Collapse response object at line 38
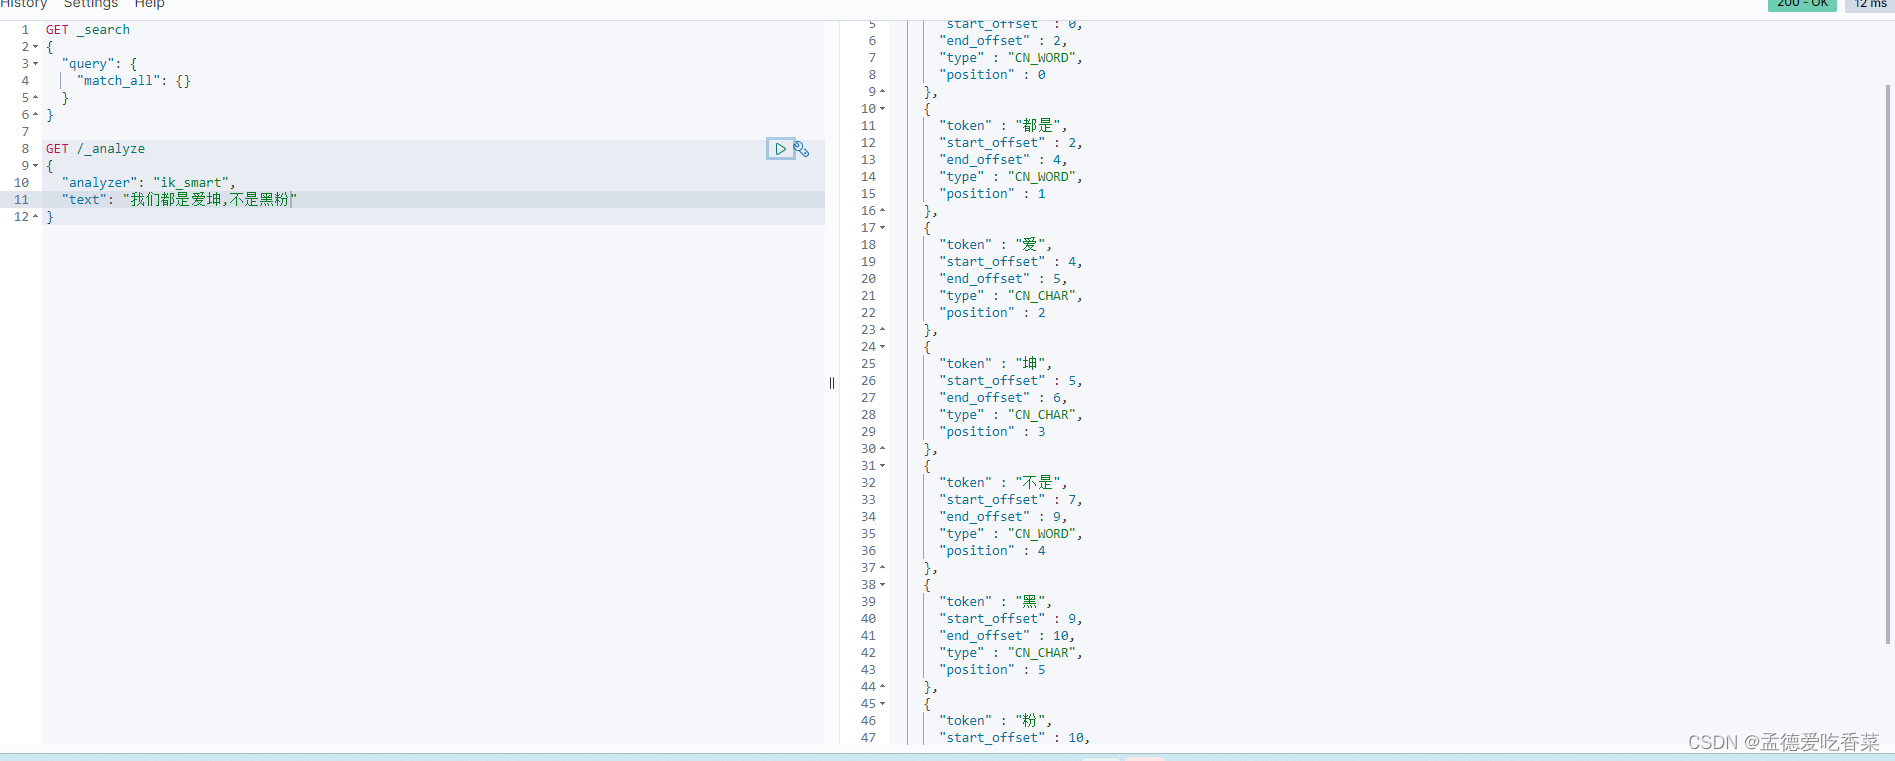 [882, 585]
